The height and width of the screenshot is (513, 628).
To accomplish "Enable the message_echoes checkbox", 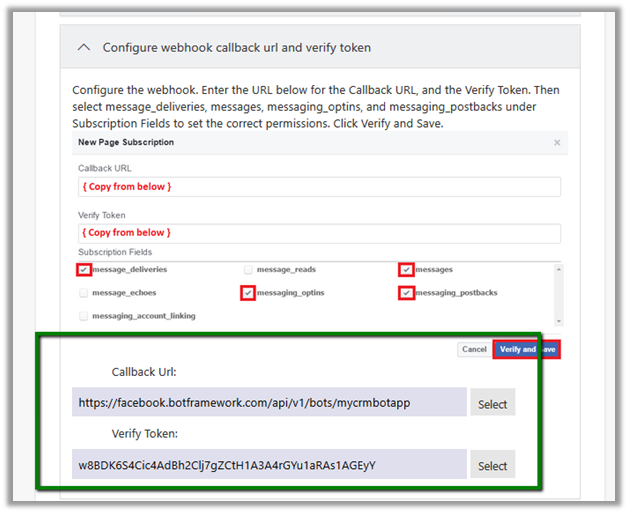I will (83, 293).
